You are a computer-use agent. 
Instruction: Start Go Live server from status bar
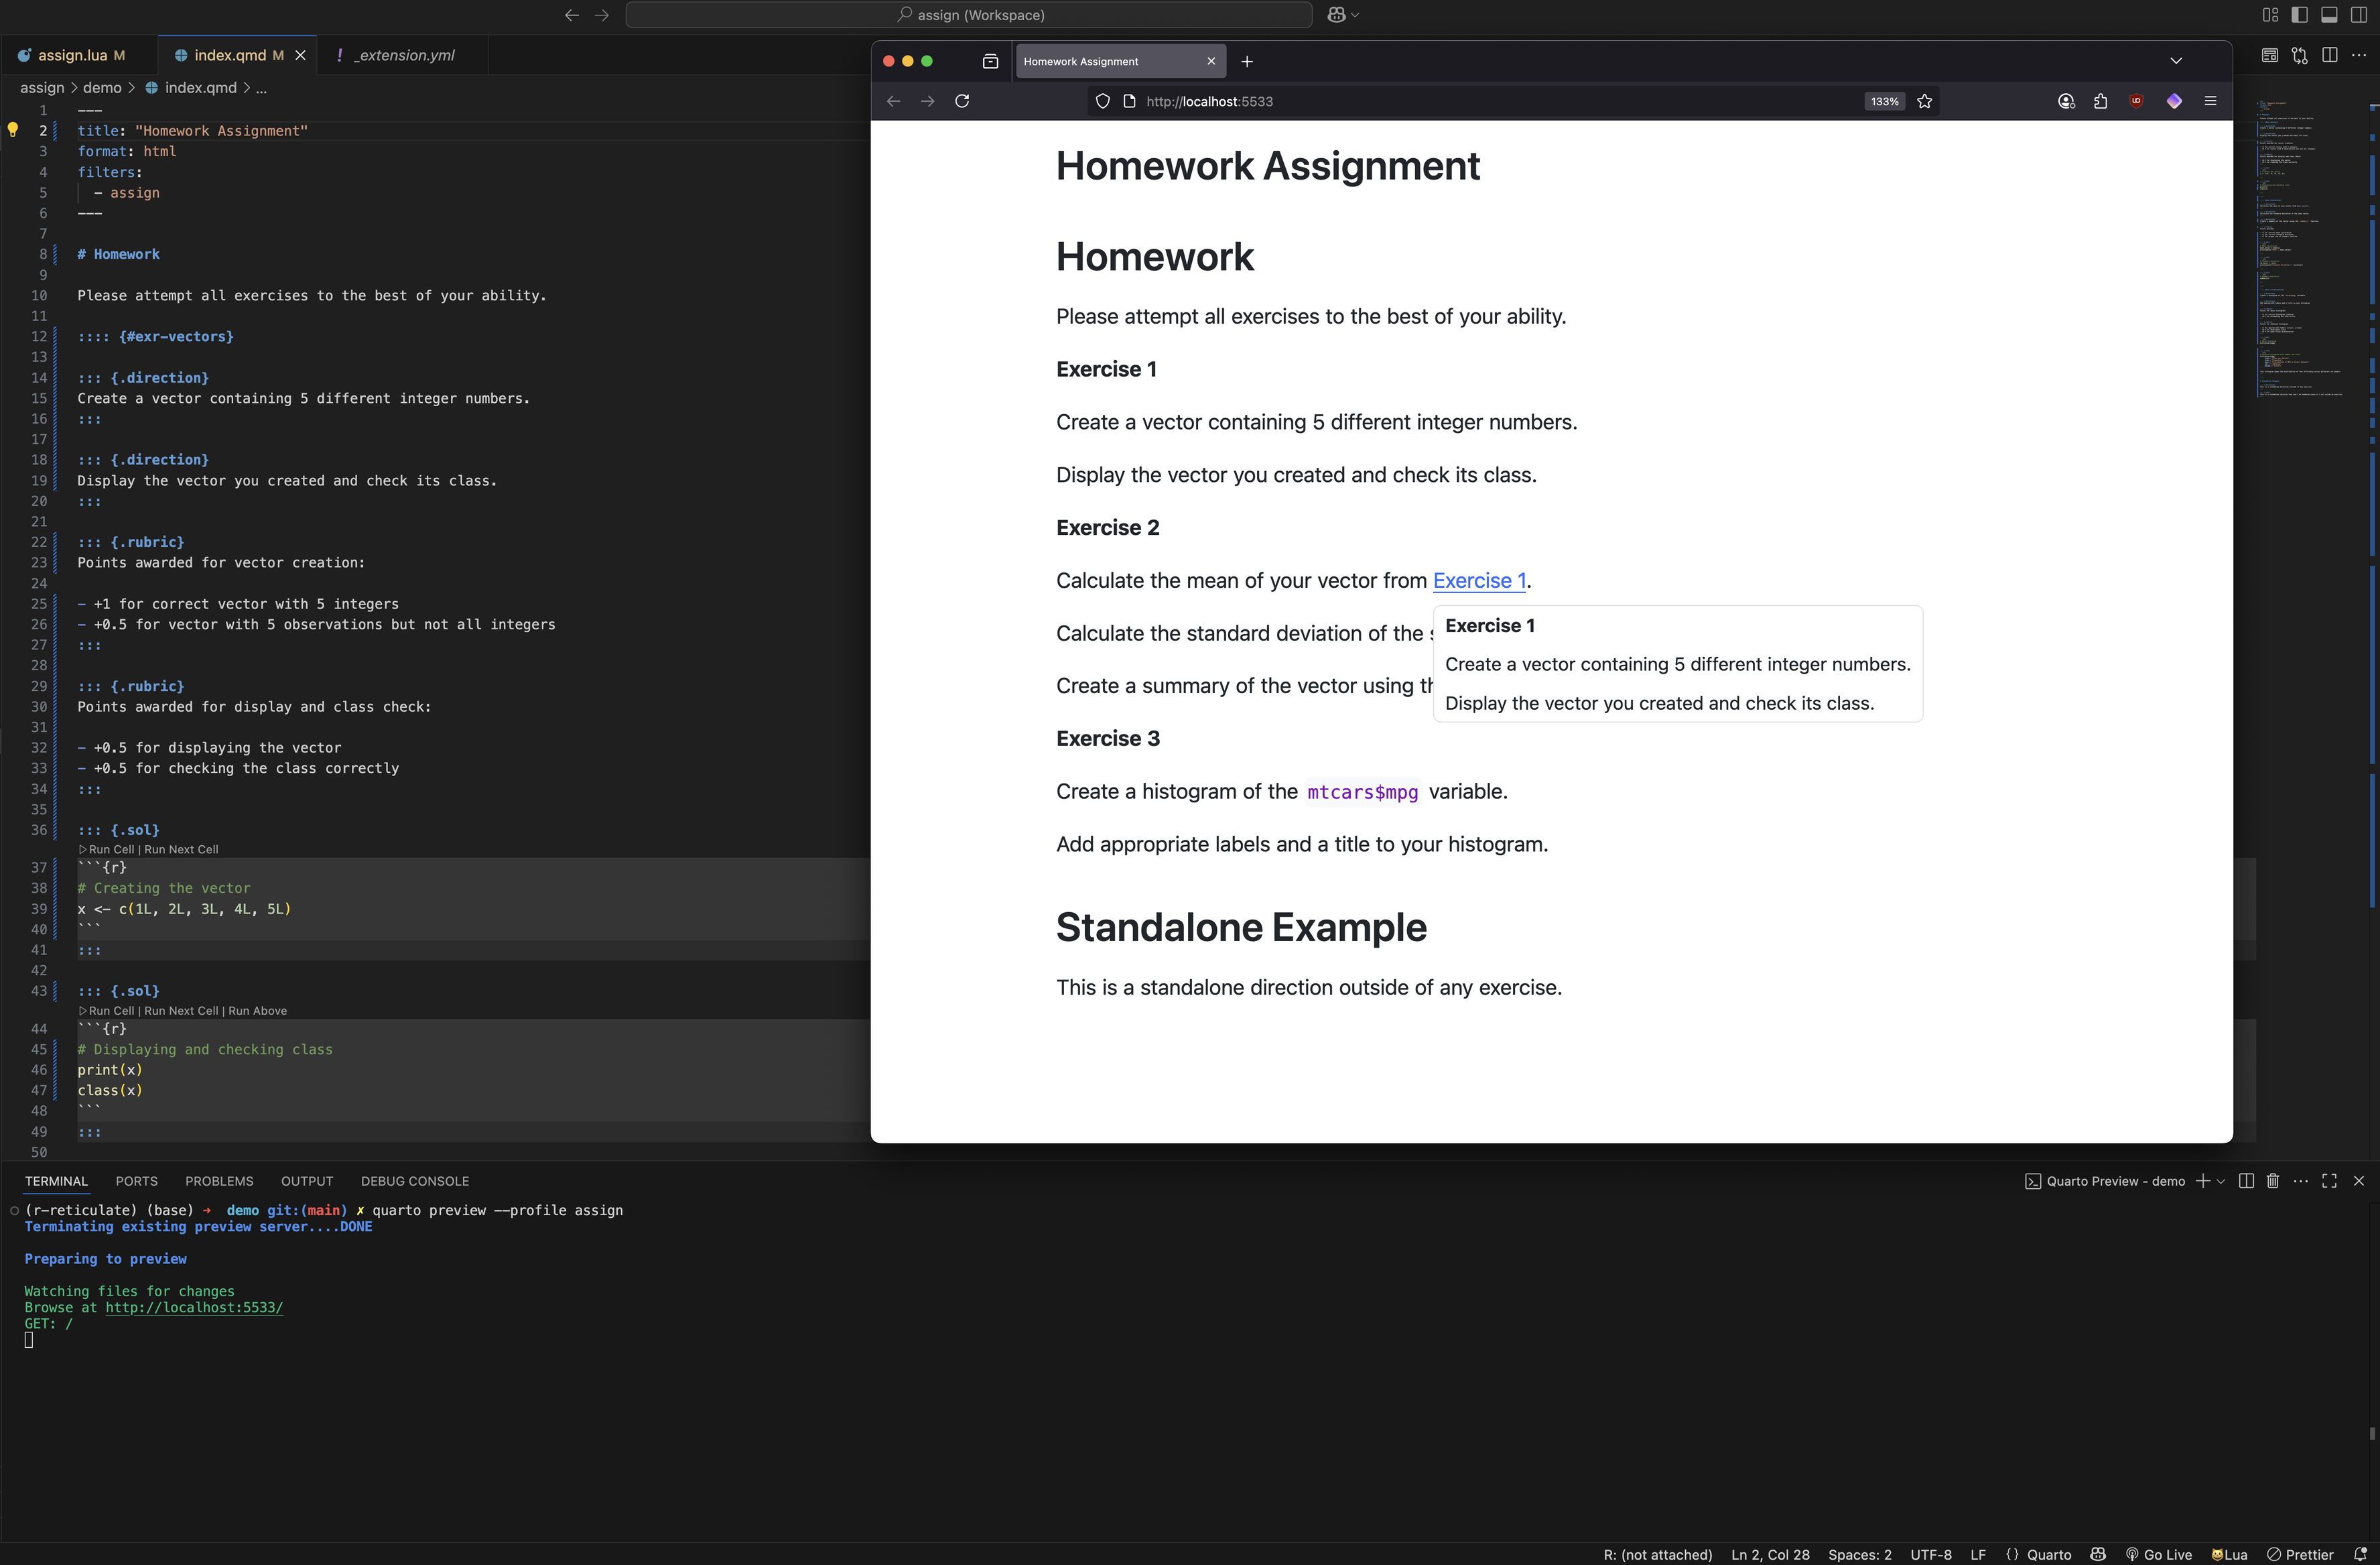pyautogui.click(x=2159, y=1555)
